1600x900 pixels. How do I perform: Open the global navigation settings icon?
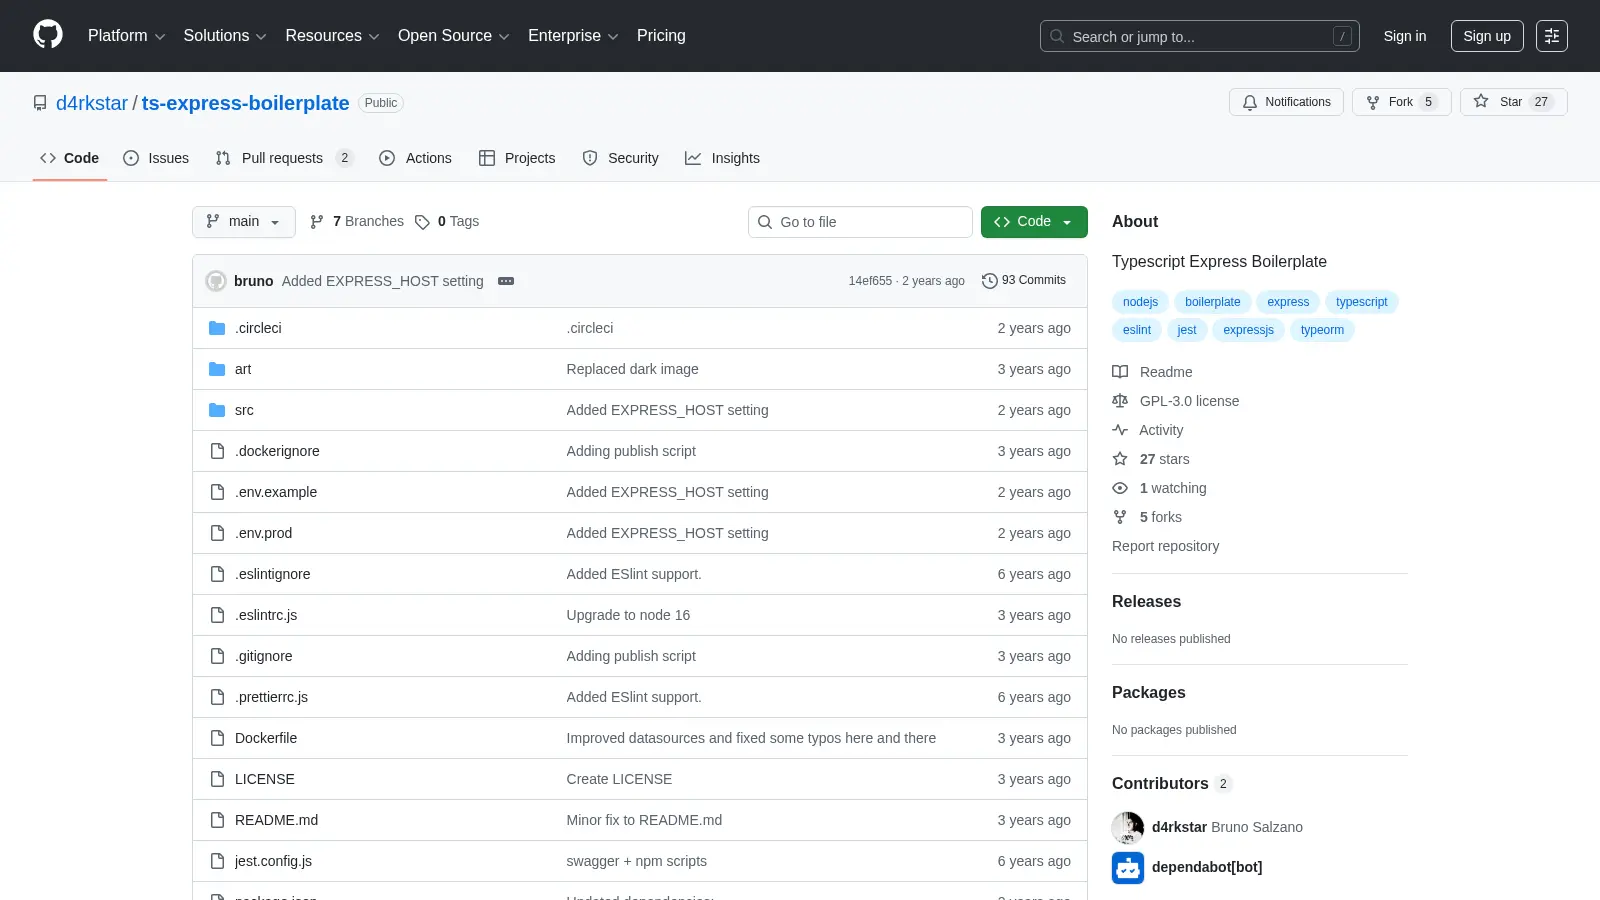point(1552,36)
